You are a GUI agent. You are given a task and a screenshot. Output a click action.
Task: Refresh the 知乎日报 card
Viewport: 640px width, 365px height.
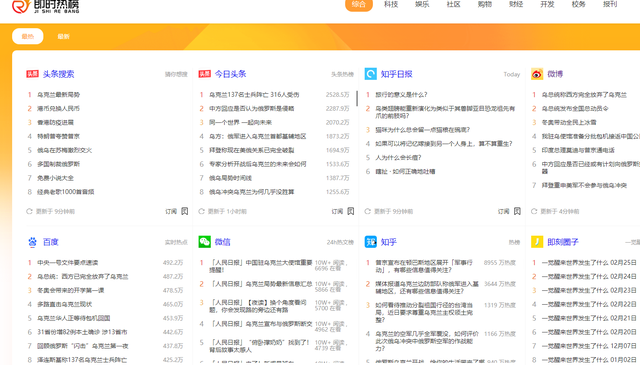tap(367, 211)
